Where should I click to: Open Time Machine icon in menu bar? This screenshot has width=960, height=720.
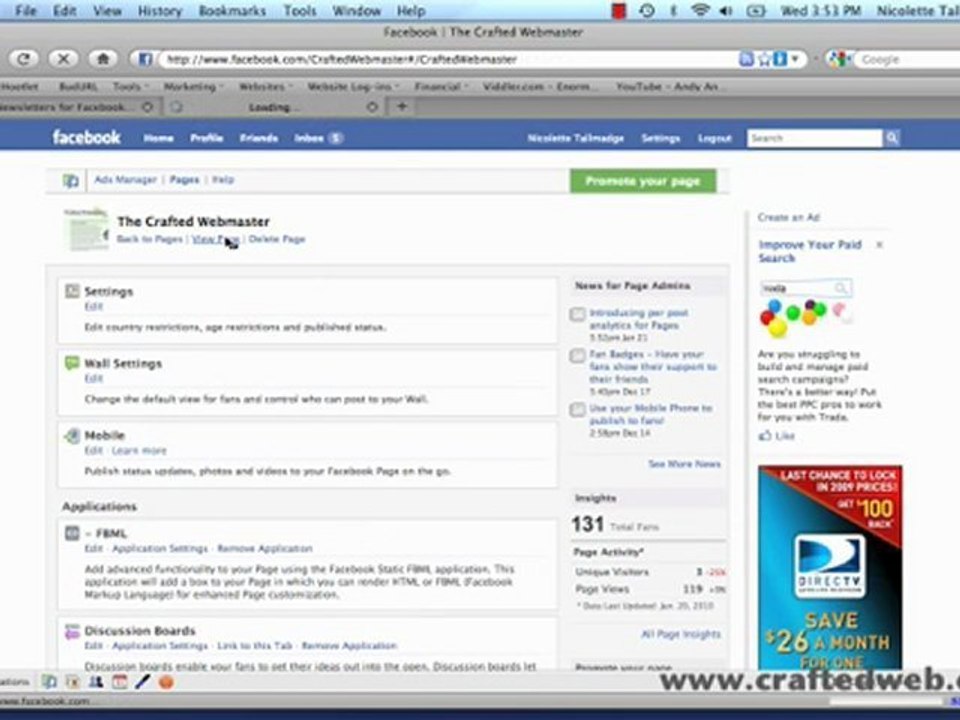click(647, 10)
